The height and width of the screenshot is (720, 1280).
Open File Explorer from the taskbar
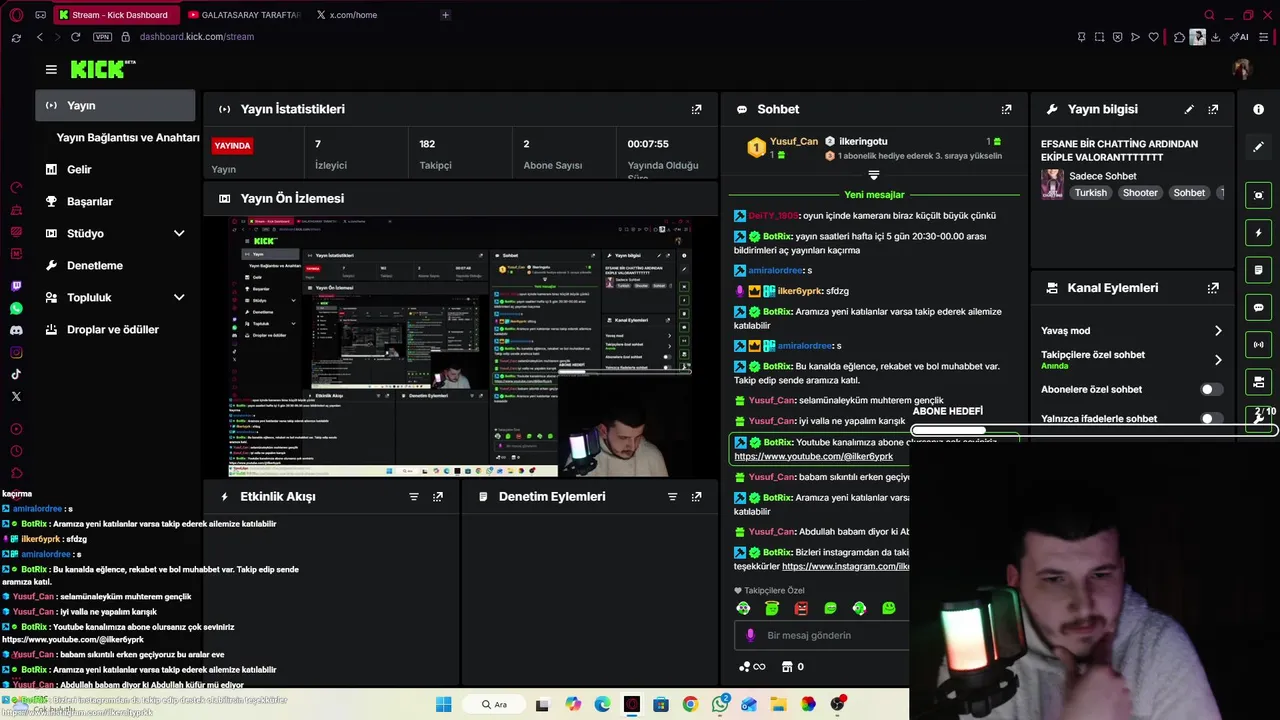coord(778,704)
